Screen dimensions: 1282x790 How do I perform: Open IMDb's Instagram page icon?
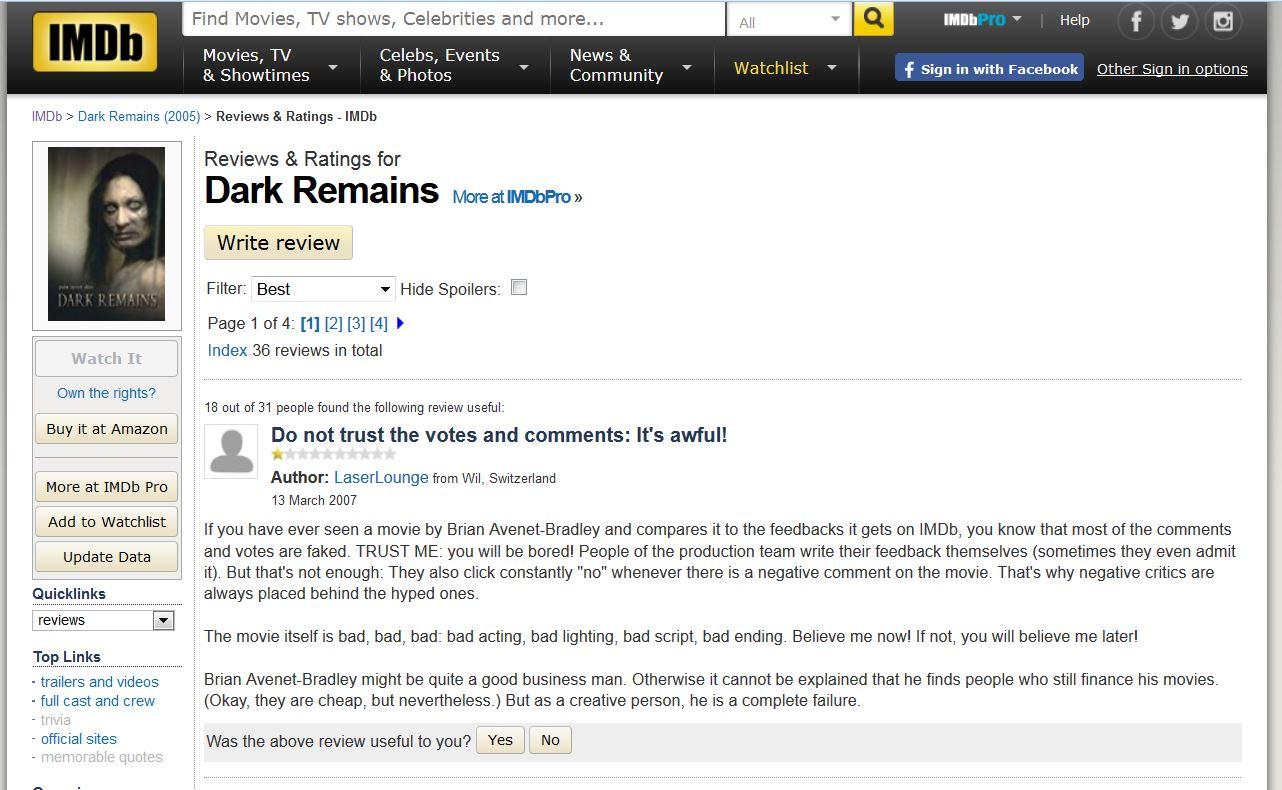point(1222,21)
